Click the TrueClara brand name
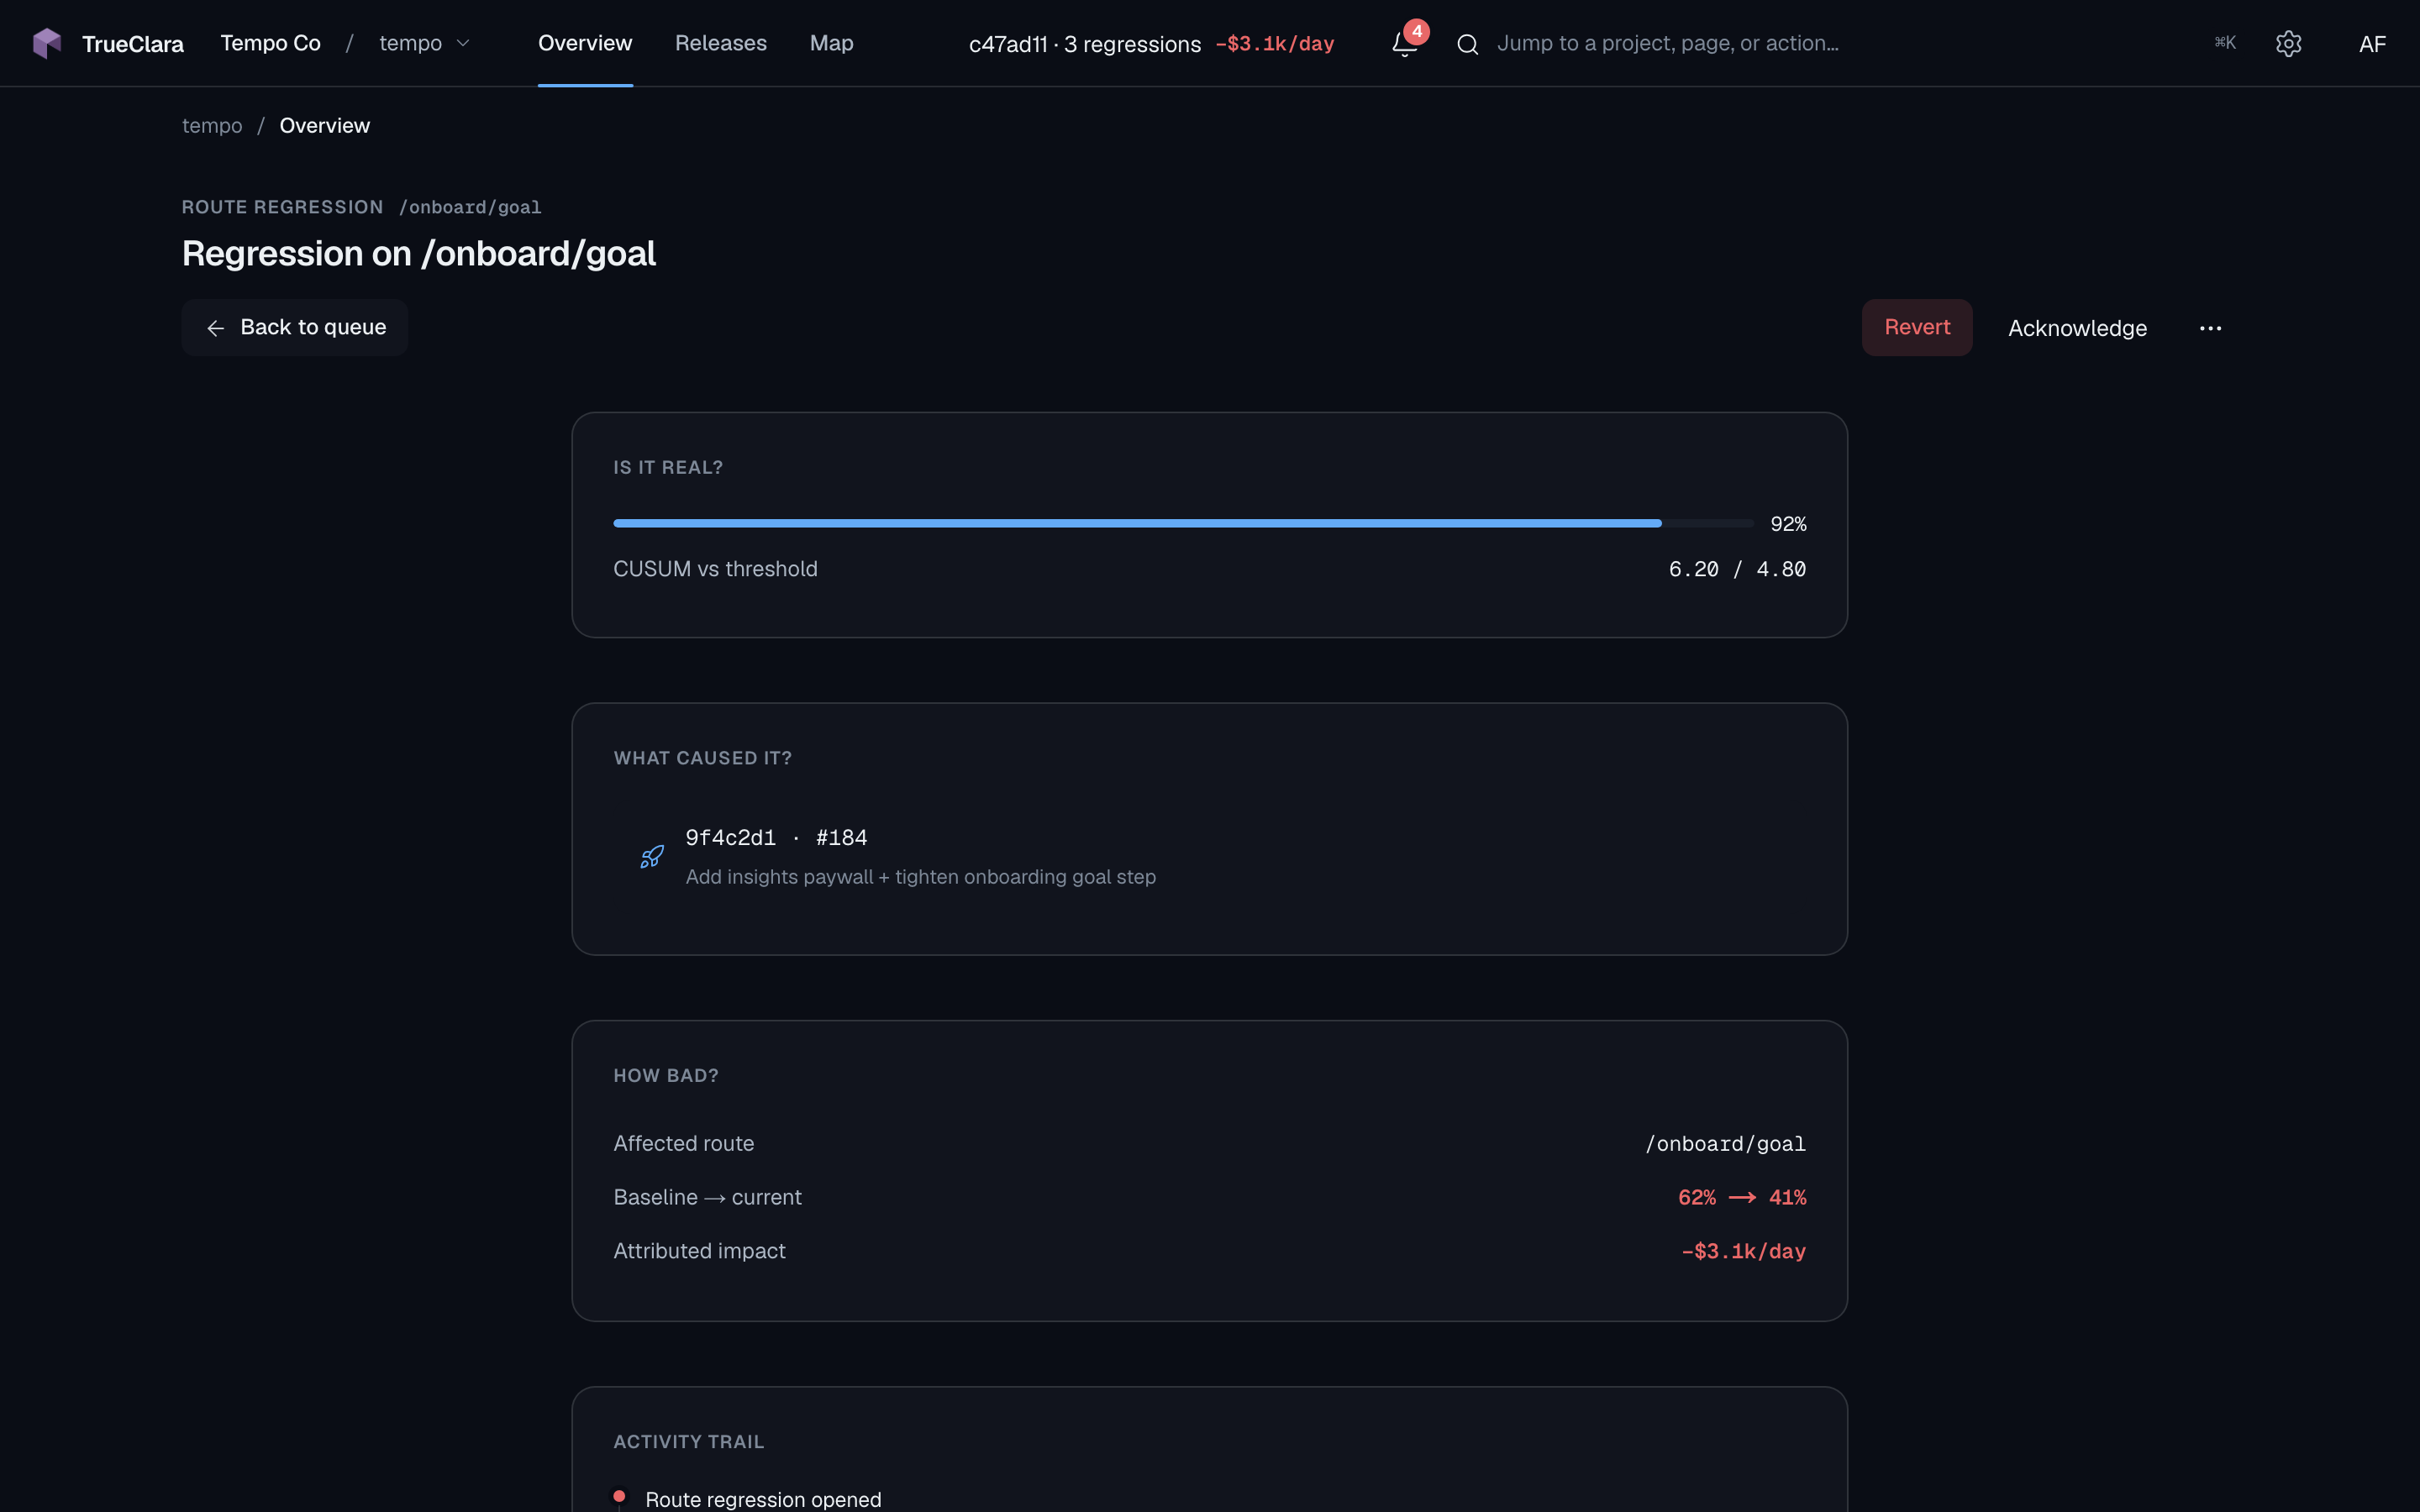 [133, 44]
